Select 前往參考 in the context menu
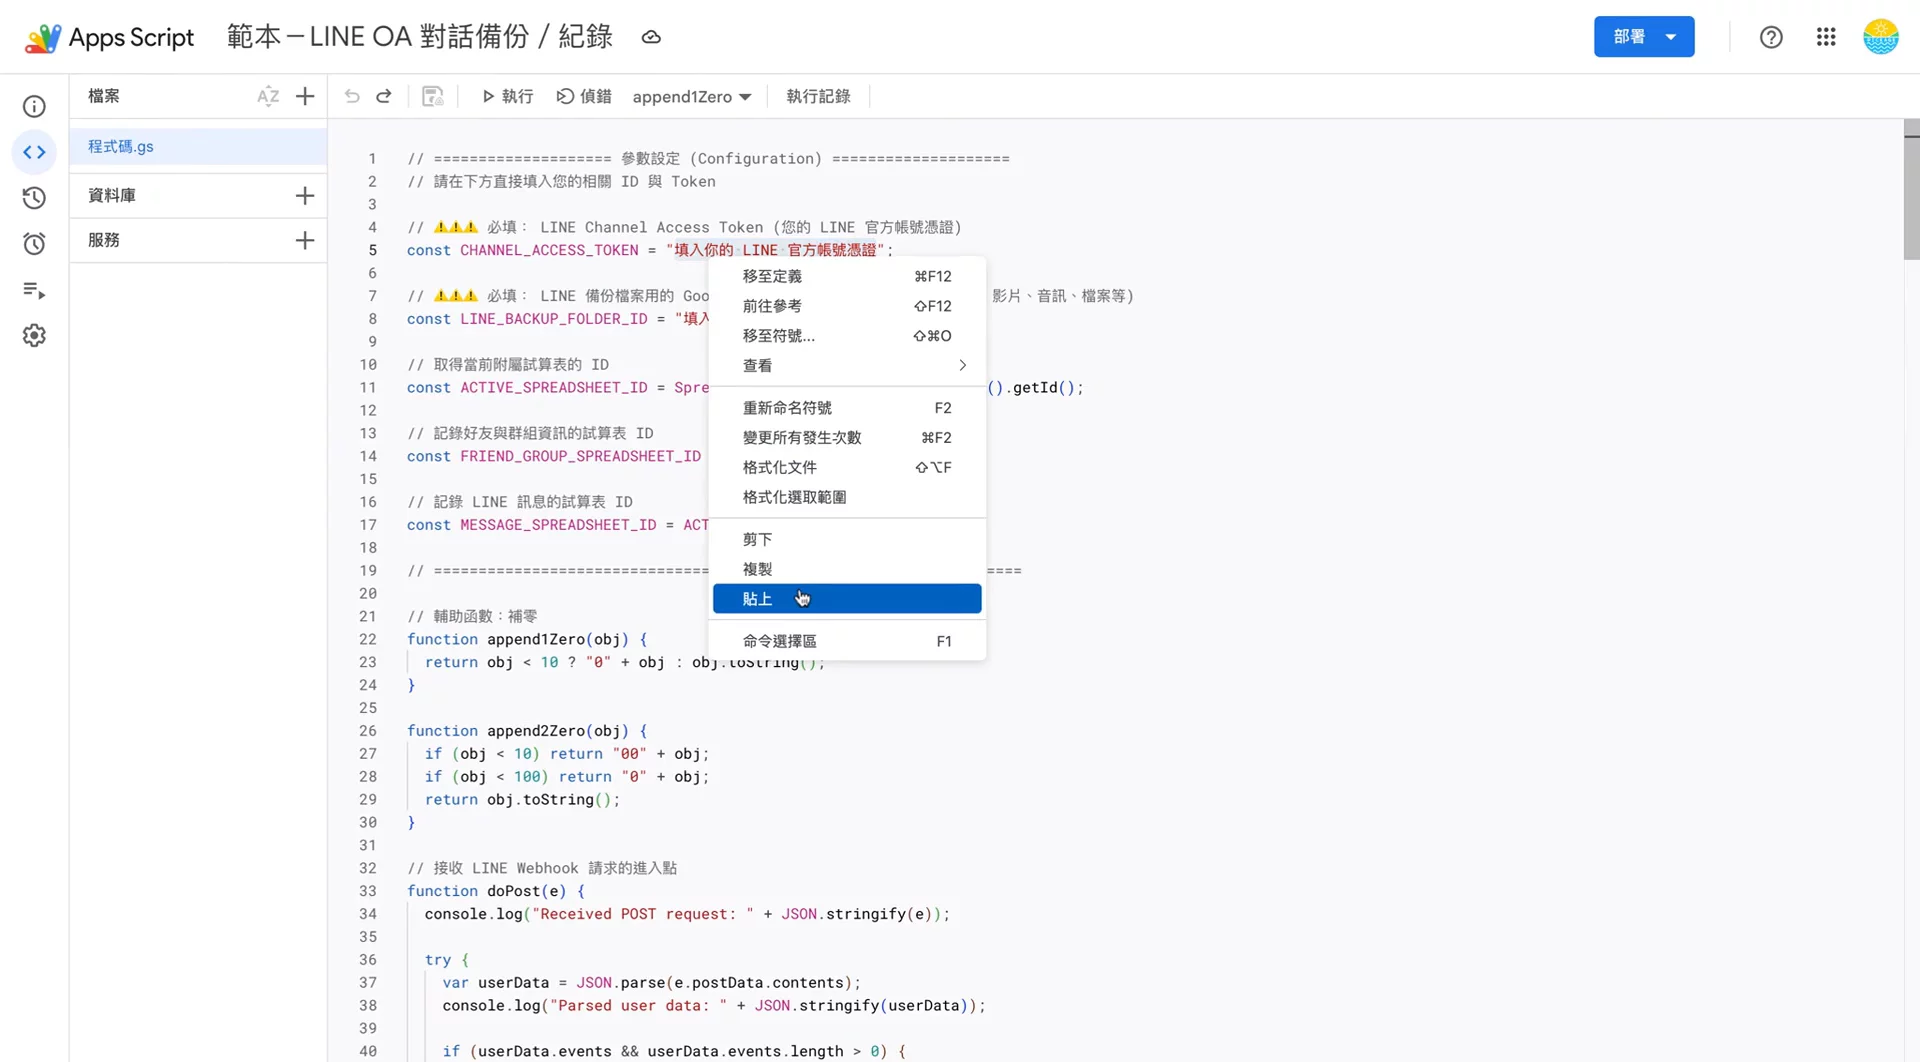 click(x=847, y=306)
